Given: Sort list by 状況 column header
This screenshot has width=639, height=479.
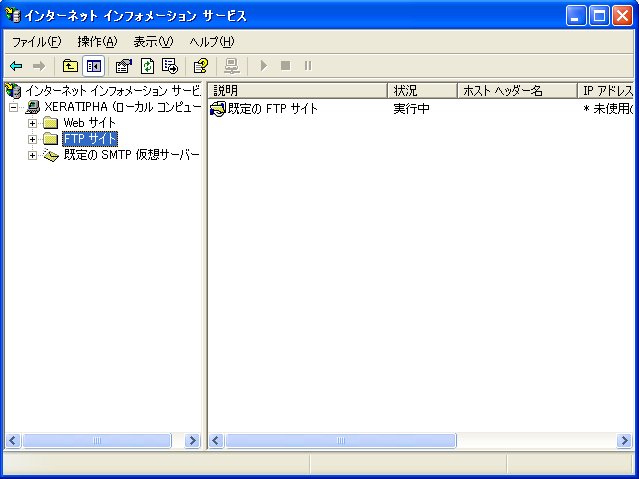Looking at the screenshot, I should pos(420,91).
